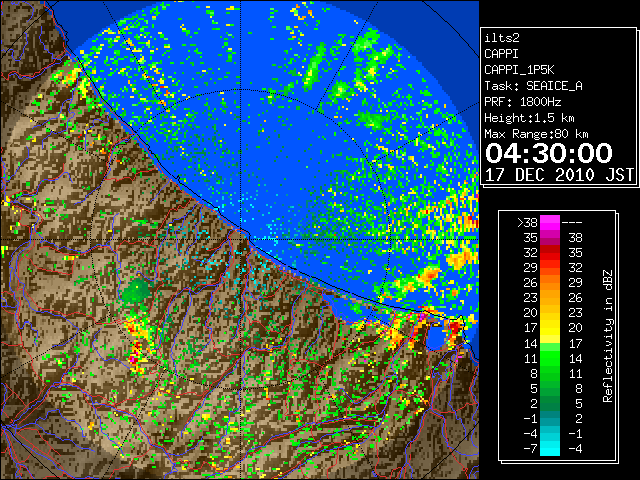Screen dimensions: 640x480
Task: Click the 'PRF: 1800Hz' line
Action: pos(522,102)
